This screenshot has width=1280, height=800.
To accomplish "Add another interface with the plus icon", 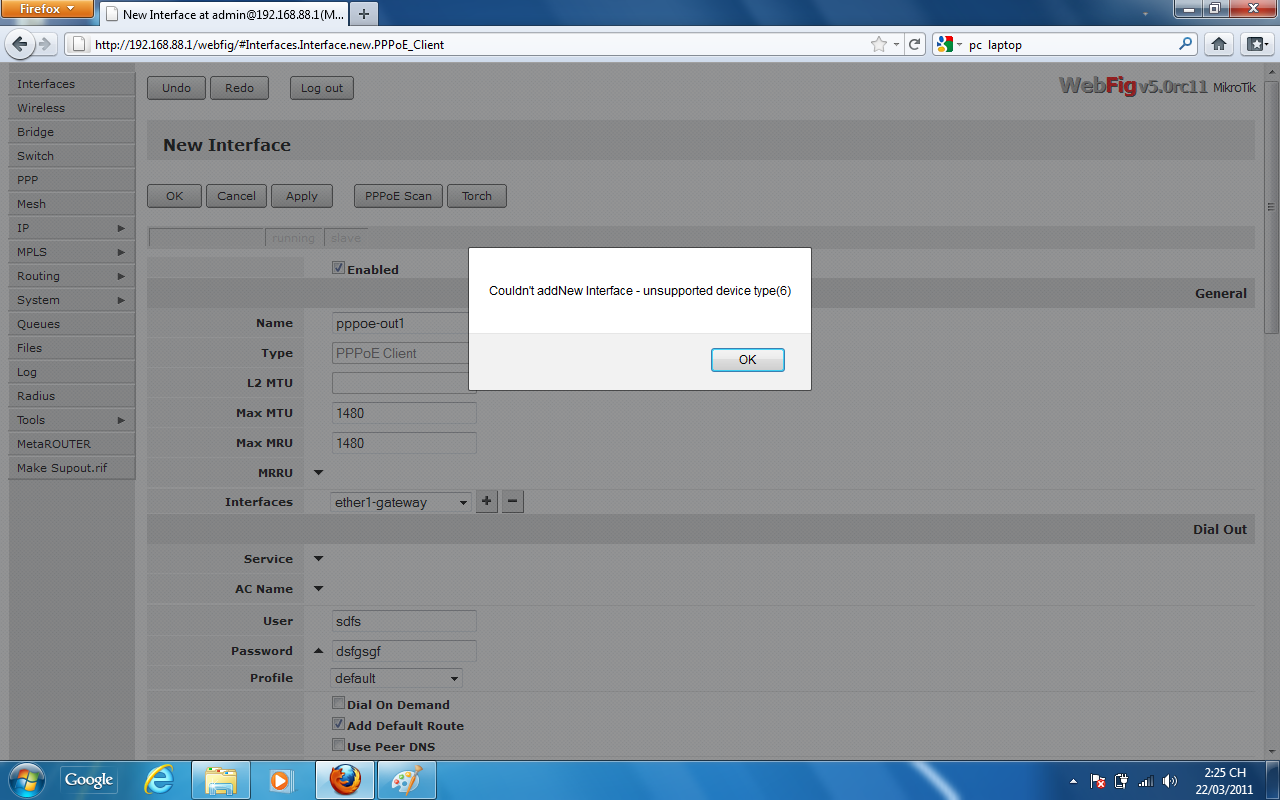I will pos(486,501).
